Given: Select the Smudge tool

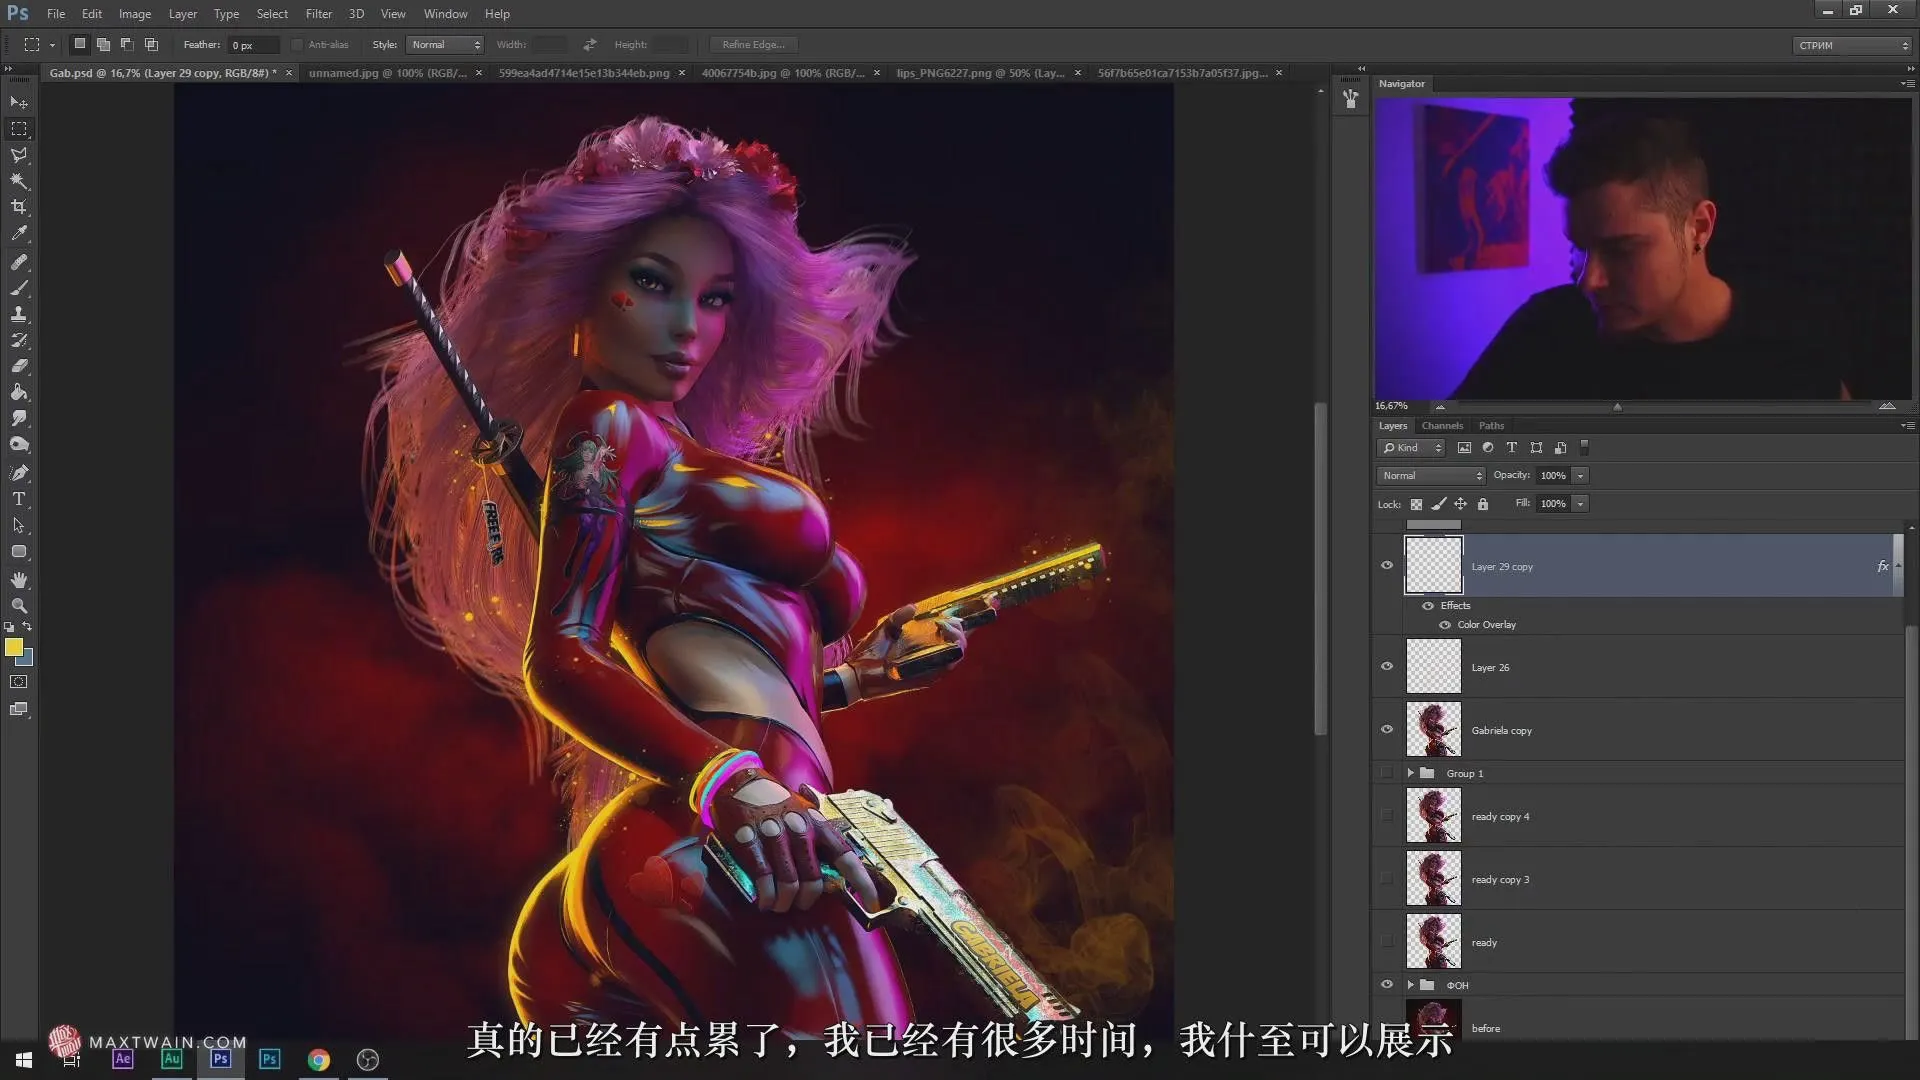Looking at the screenshot, I should tap(19, 418).
